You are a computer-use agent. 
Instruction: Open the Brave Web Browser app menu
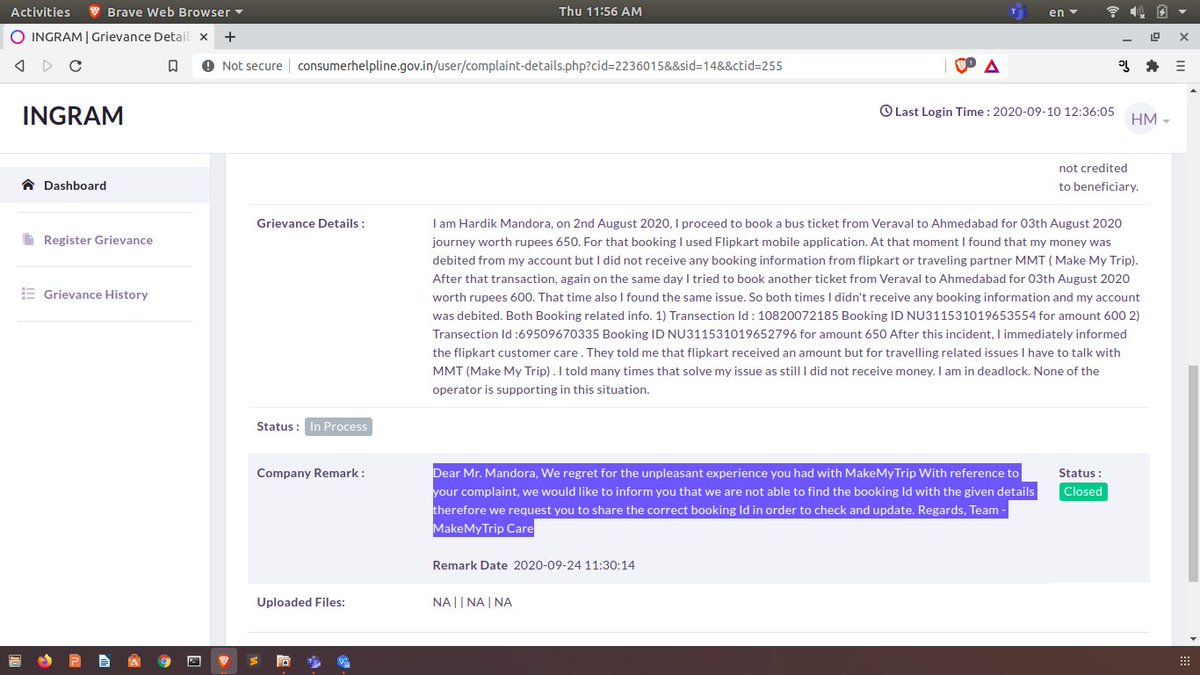pos(166,12)
